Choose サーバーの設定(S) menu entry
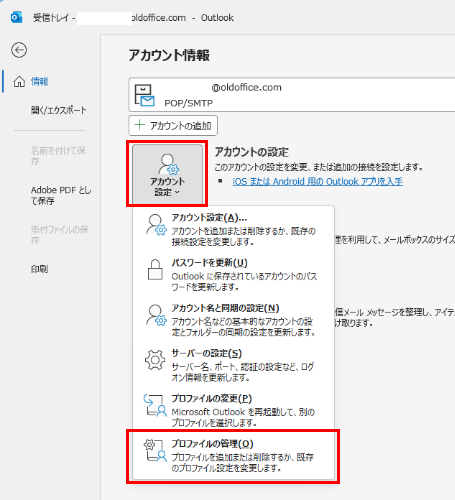The width and height of the screenshot is (455, 500). tap(233, 365)
